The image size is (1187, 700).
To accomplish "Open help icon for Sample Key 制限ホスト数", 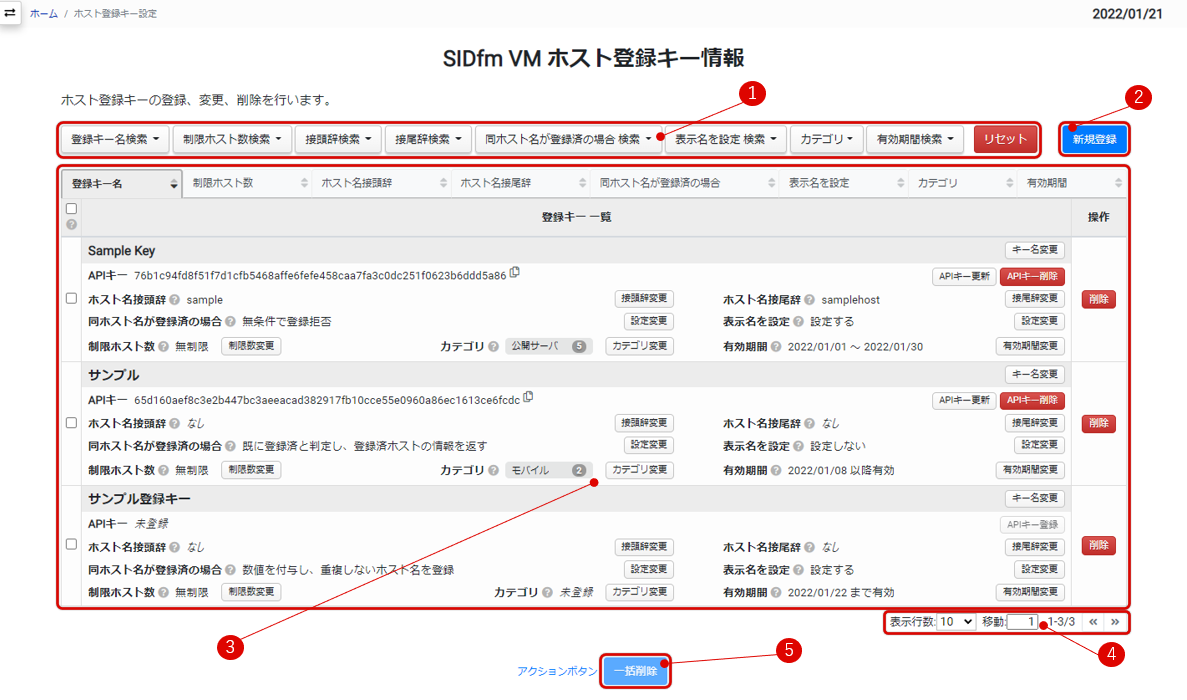I will coord(164,347).
